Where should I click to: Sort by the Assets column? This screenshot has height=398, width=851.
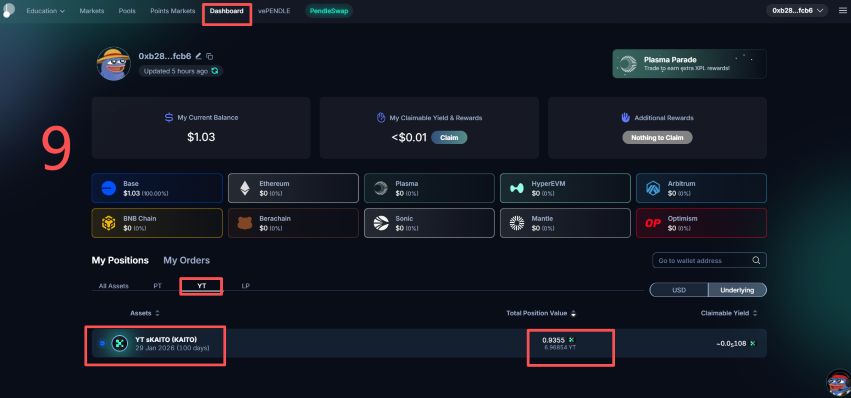(x=145, y=313)
